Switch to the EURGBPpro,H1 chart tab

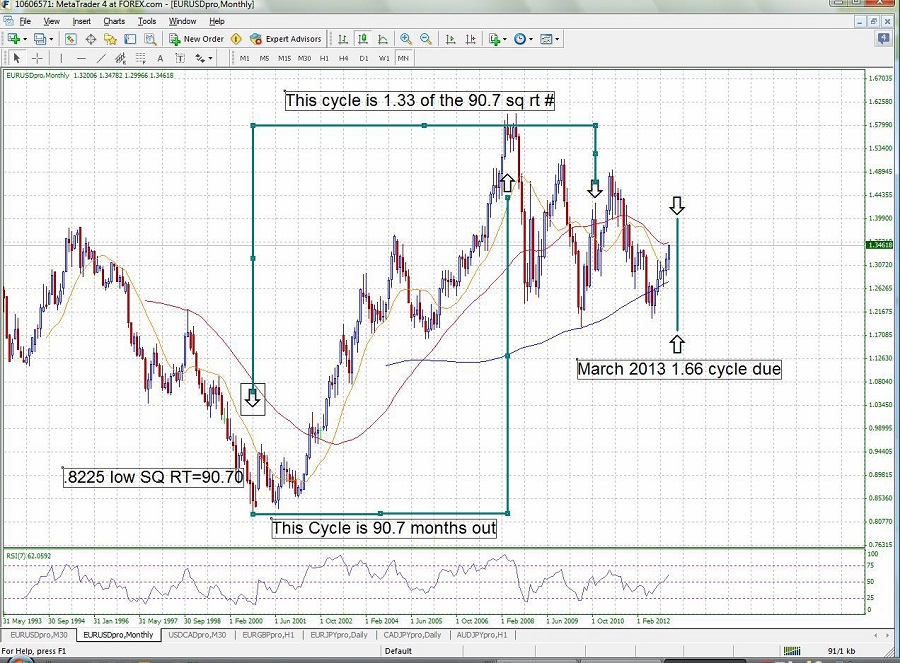pos(268,635)
